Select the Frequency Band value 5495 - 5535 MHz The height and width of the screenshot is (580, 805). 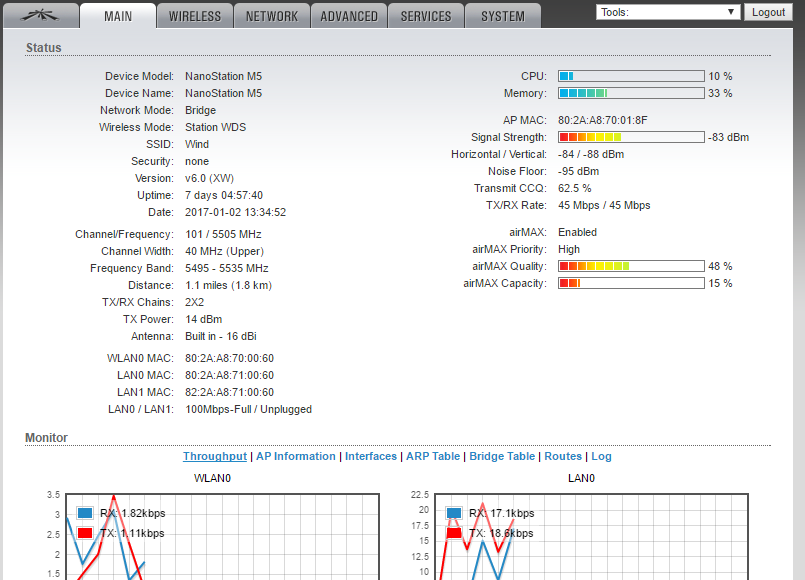click(227, 268)
